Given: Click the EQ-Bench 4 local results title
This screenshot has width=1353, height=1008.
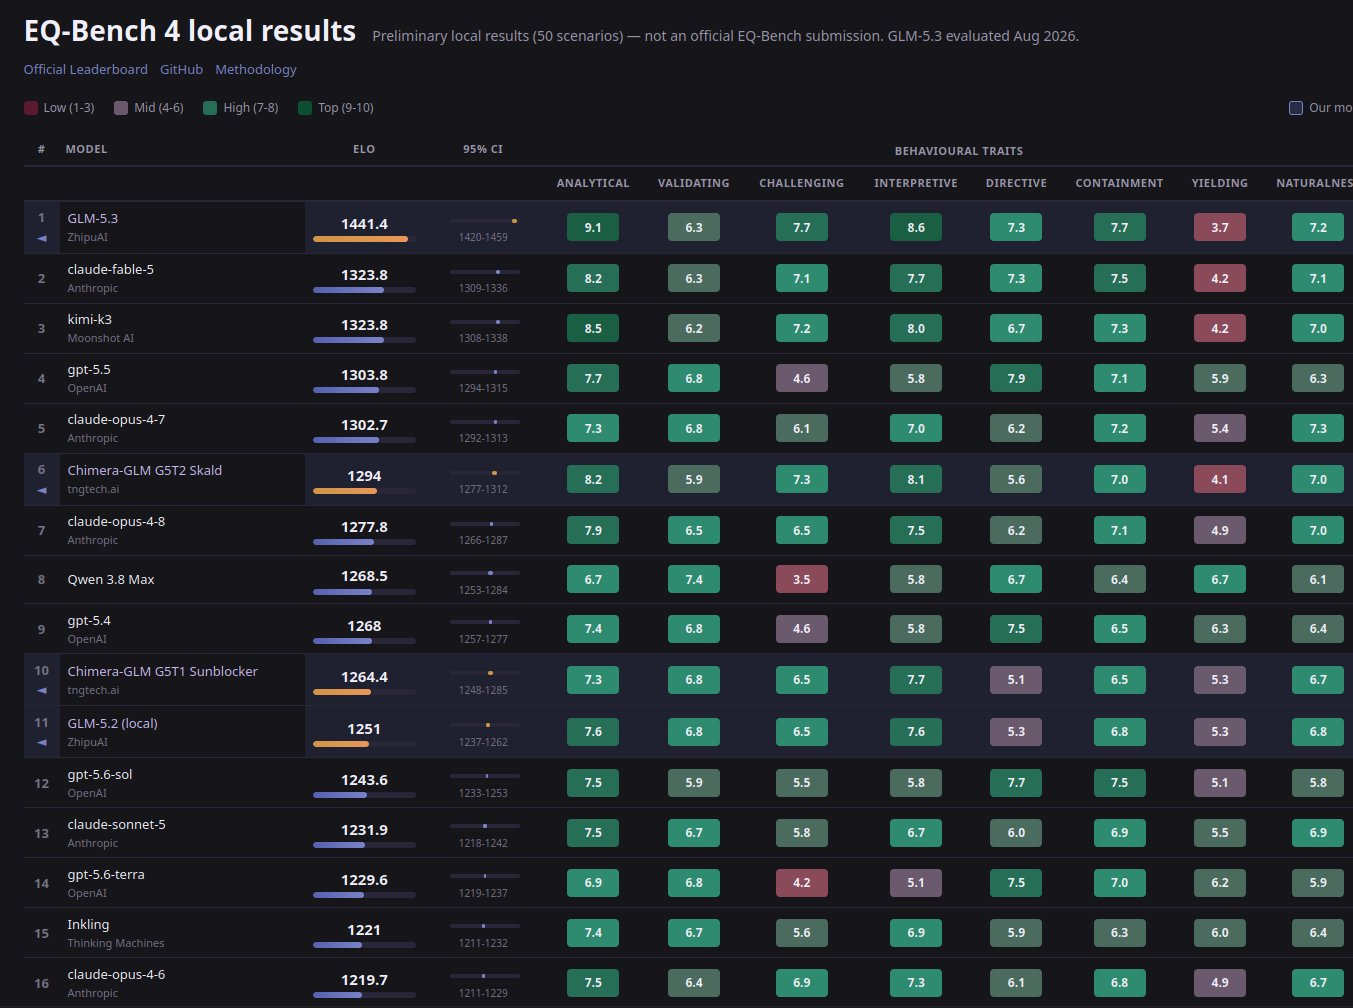Looking at the screenshot, I should point(190,32).
